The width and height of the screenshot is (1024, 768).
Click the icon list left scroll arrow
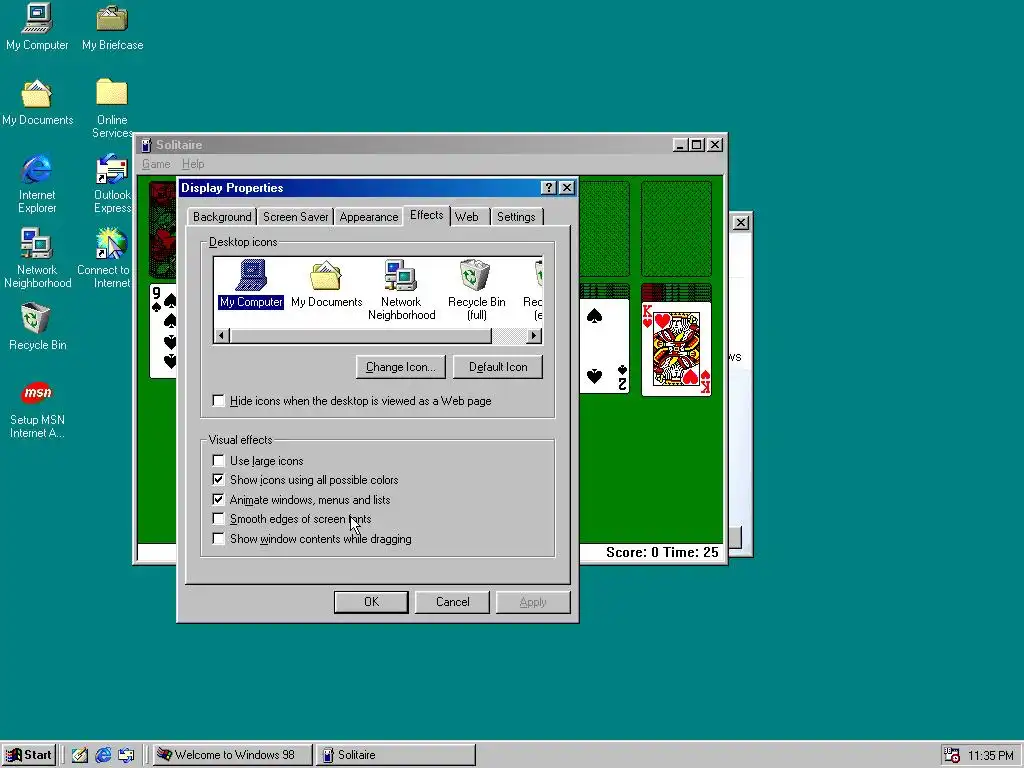tap(221, 336)
